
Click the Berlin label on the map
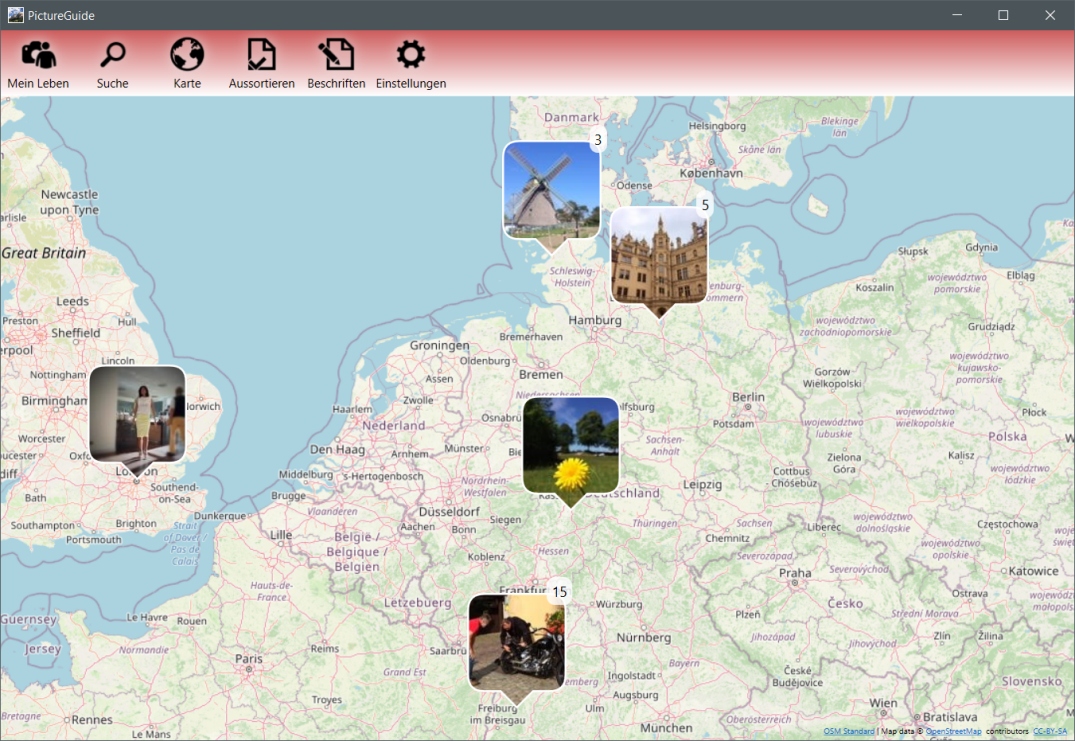(748, 397)
